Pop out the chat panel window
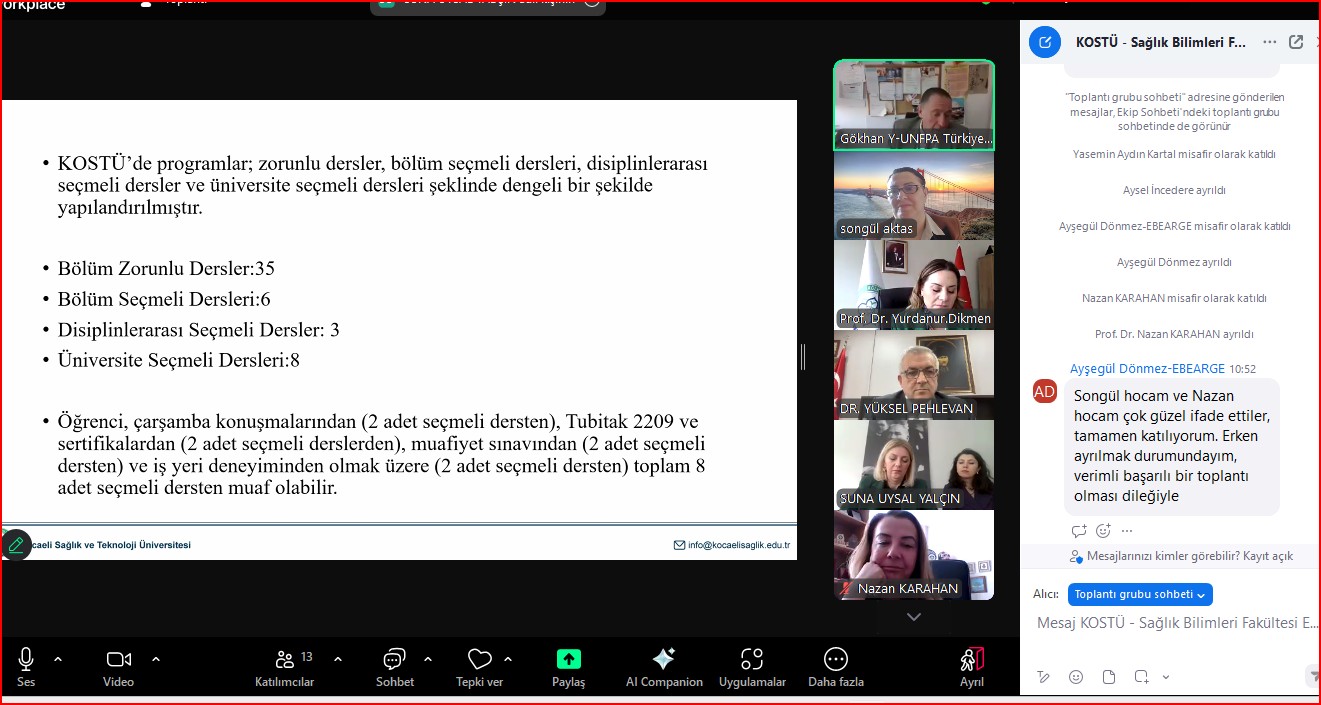The height and width of the screenshot is (705, 1321). pos(1296,42)
